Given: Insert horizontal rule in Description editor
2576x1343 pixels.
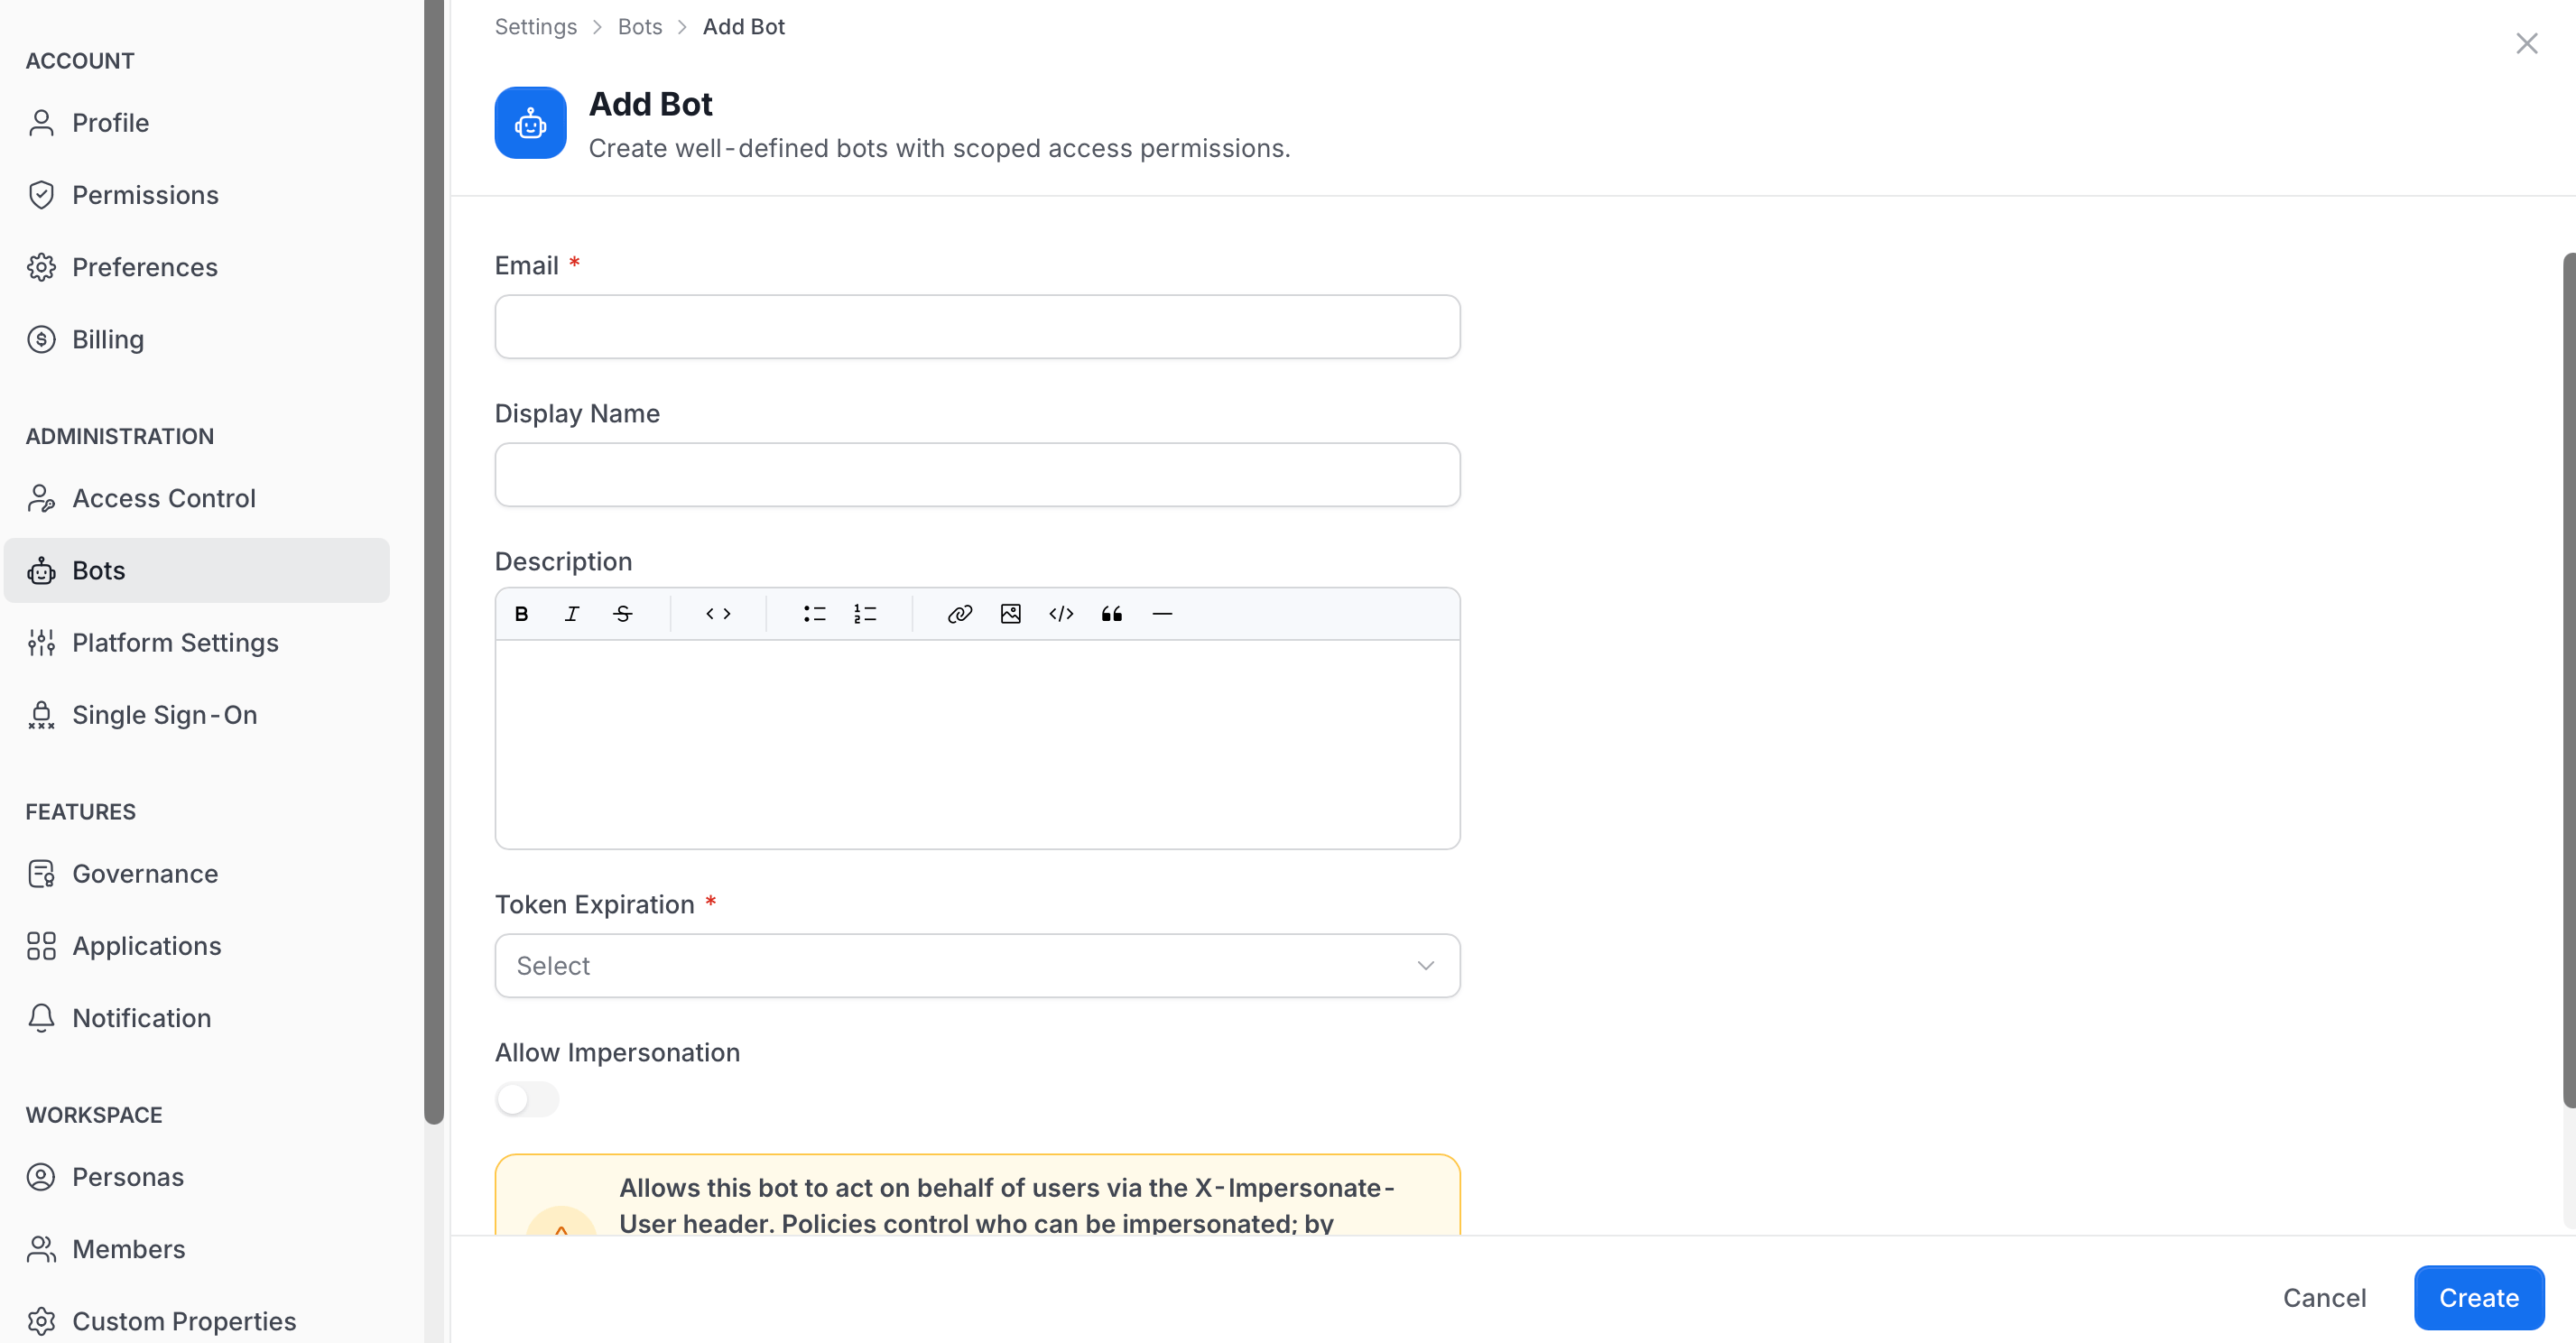Looking at the screenshot, I should click(x=1162, y=614).
